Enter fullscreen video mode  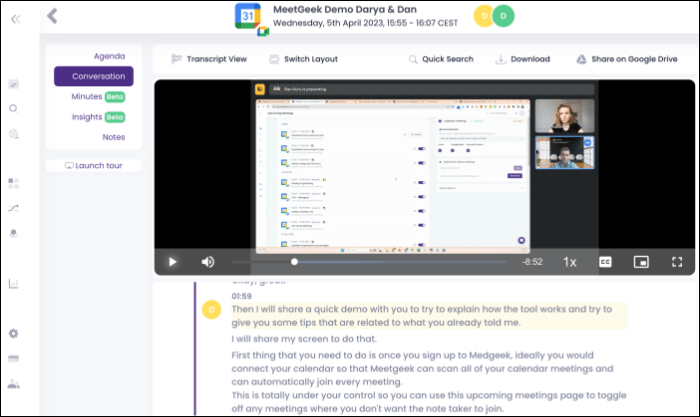677,262
